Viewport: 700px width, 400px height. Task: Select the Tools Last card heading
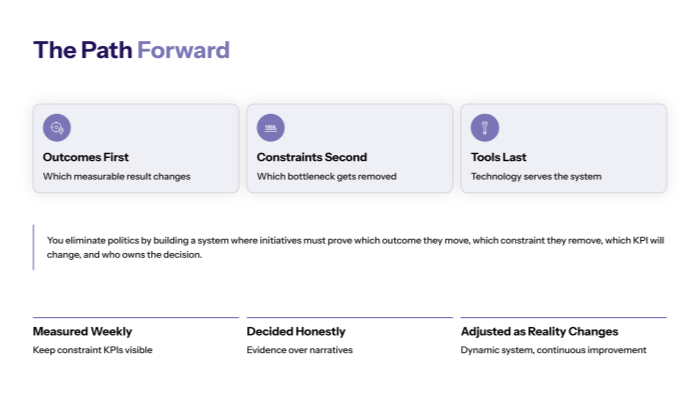499,157
